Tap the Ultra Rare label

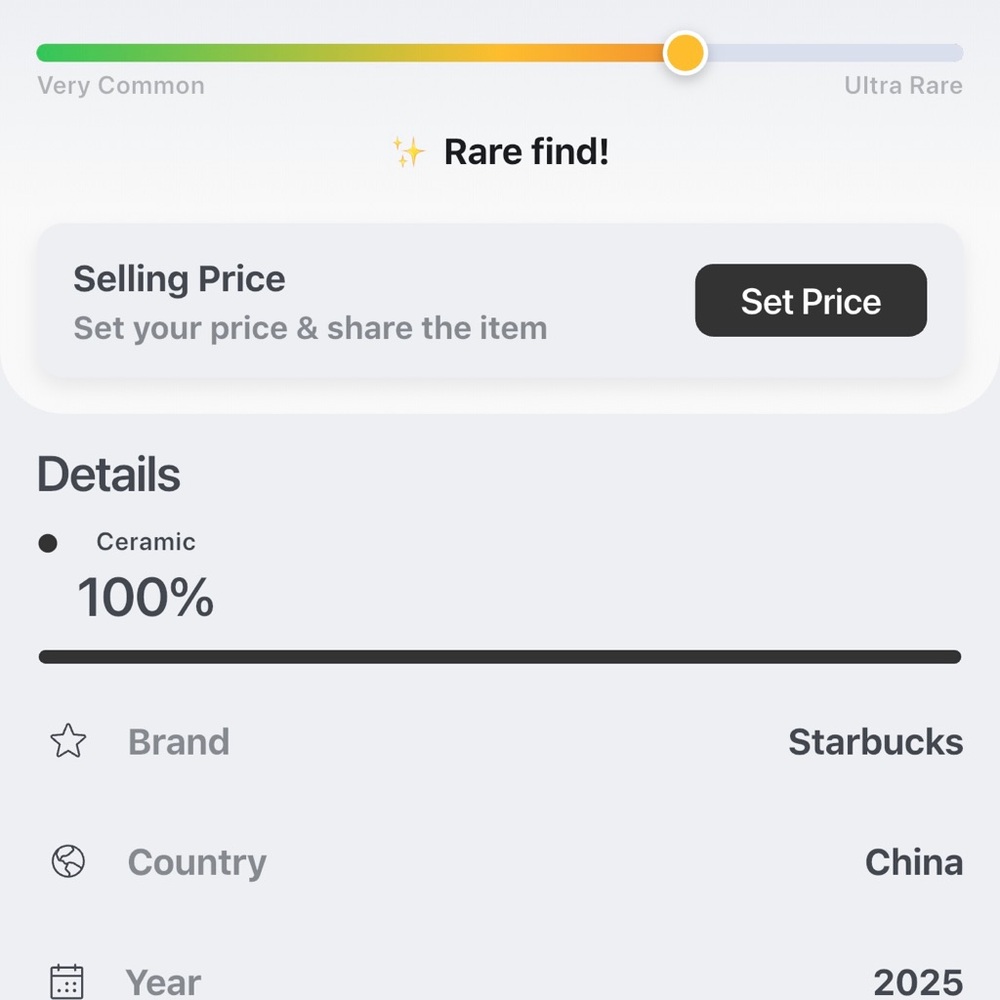[x=904, y=85]
